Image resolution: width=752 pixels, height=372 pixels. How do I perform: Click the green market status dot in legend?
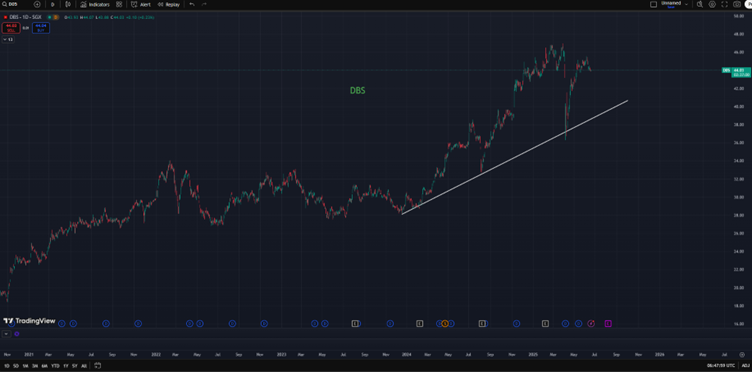(49, 17)
